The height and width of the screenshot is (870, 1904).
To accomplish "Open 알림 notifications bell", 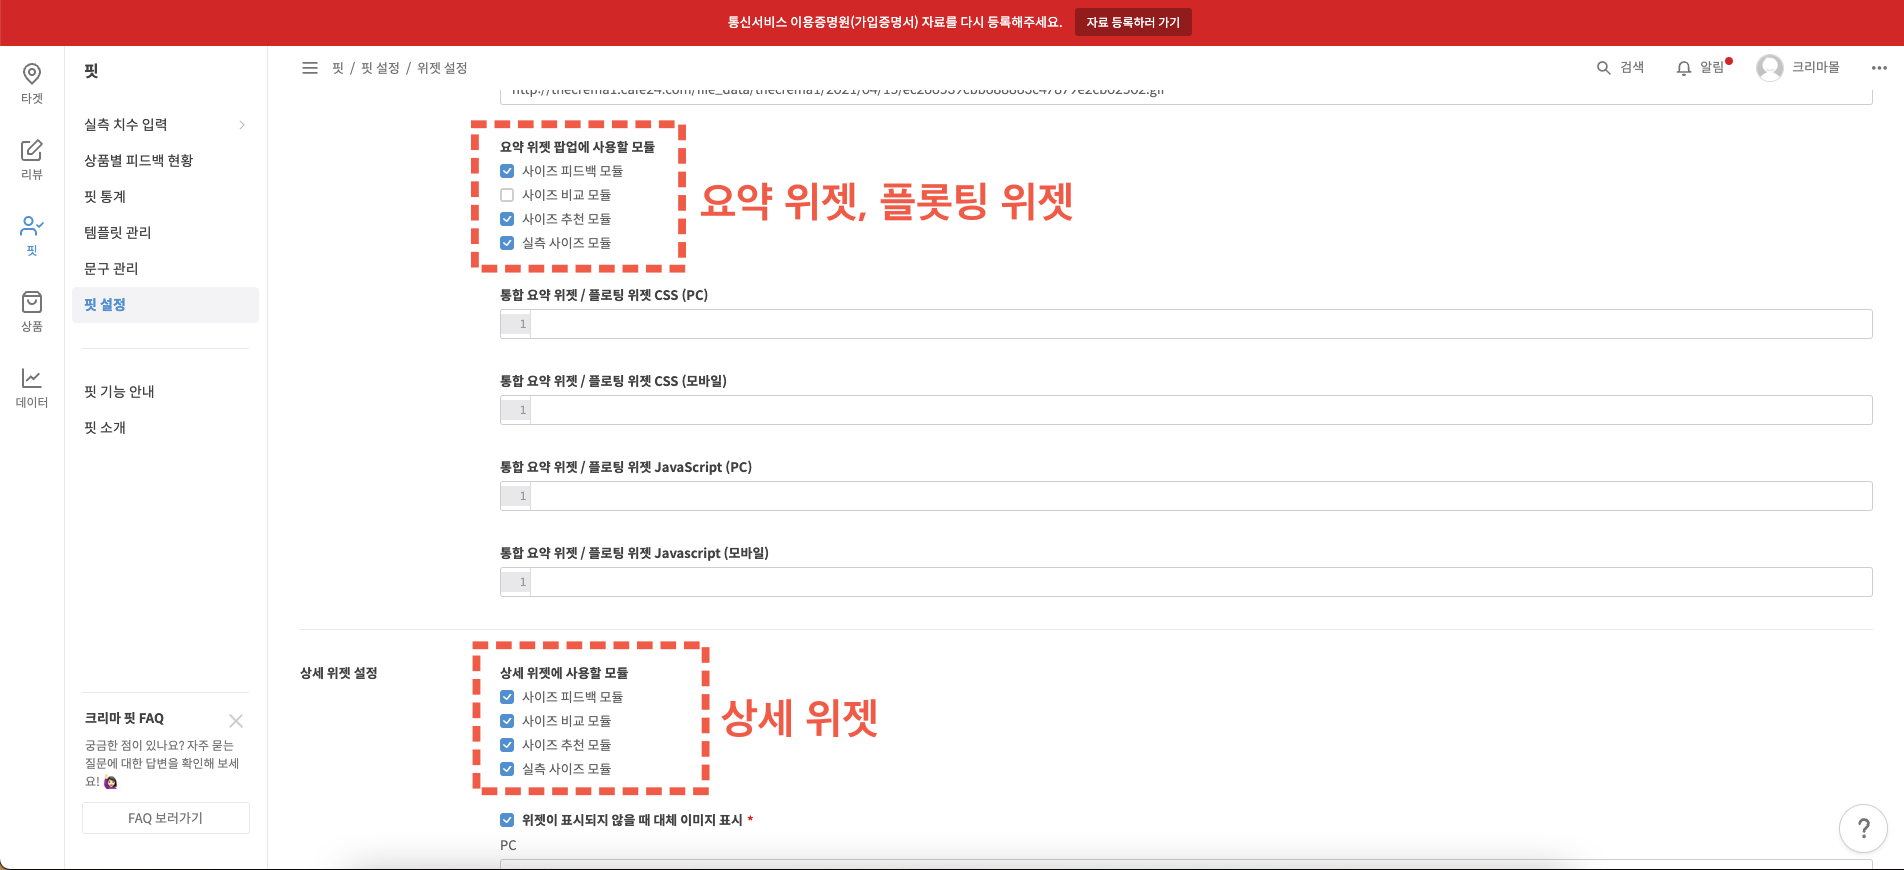I will (x=1684, y=68).
